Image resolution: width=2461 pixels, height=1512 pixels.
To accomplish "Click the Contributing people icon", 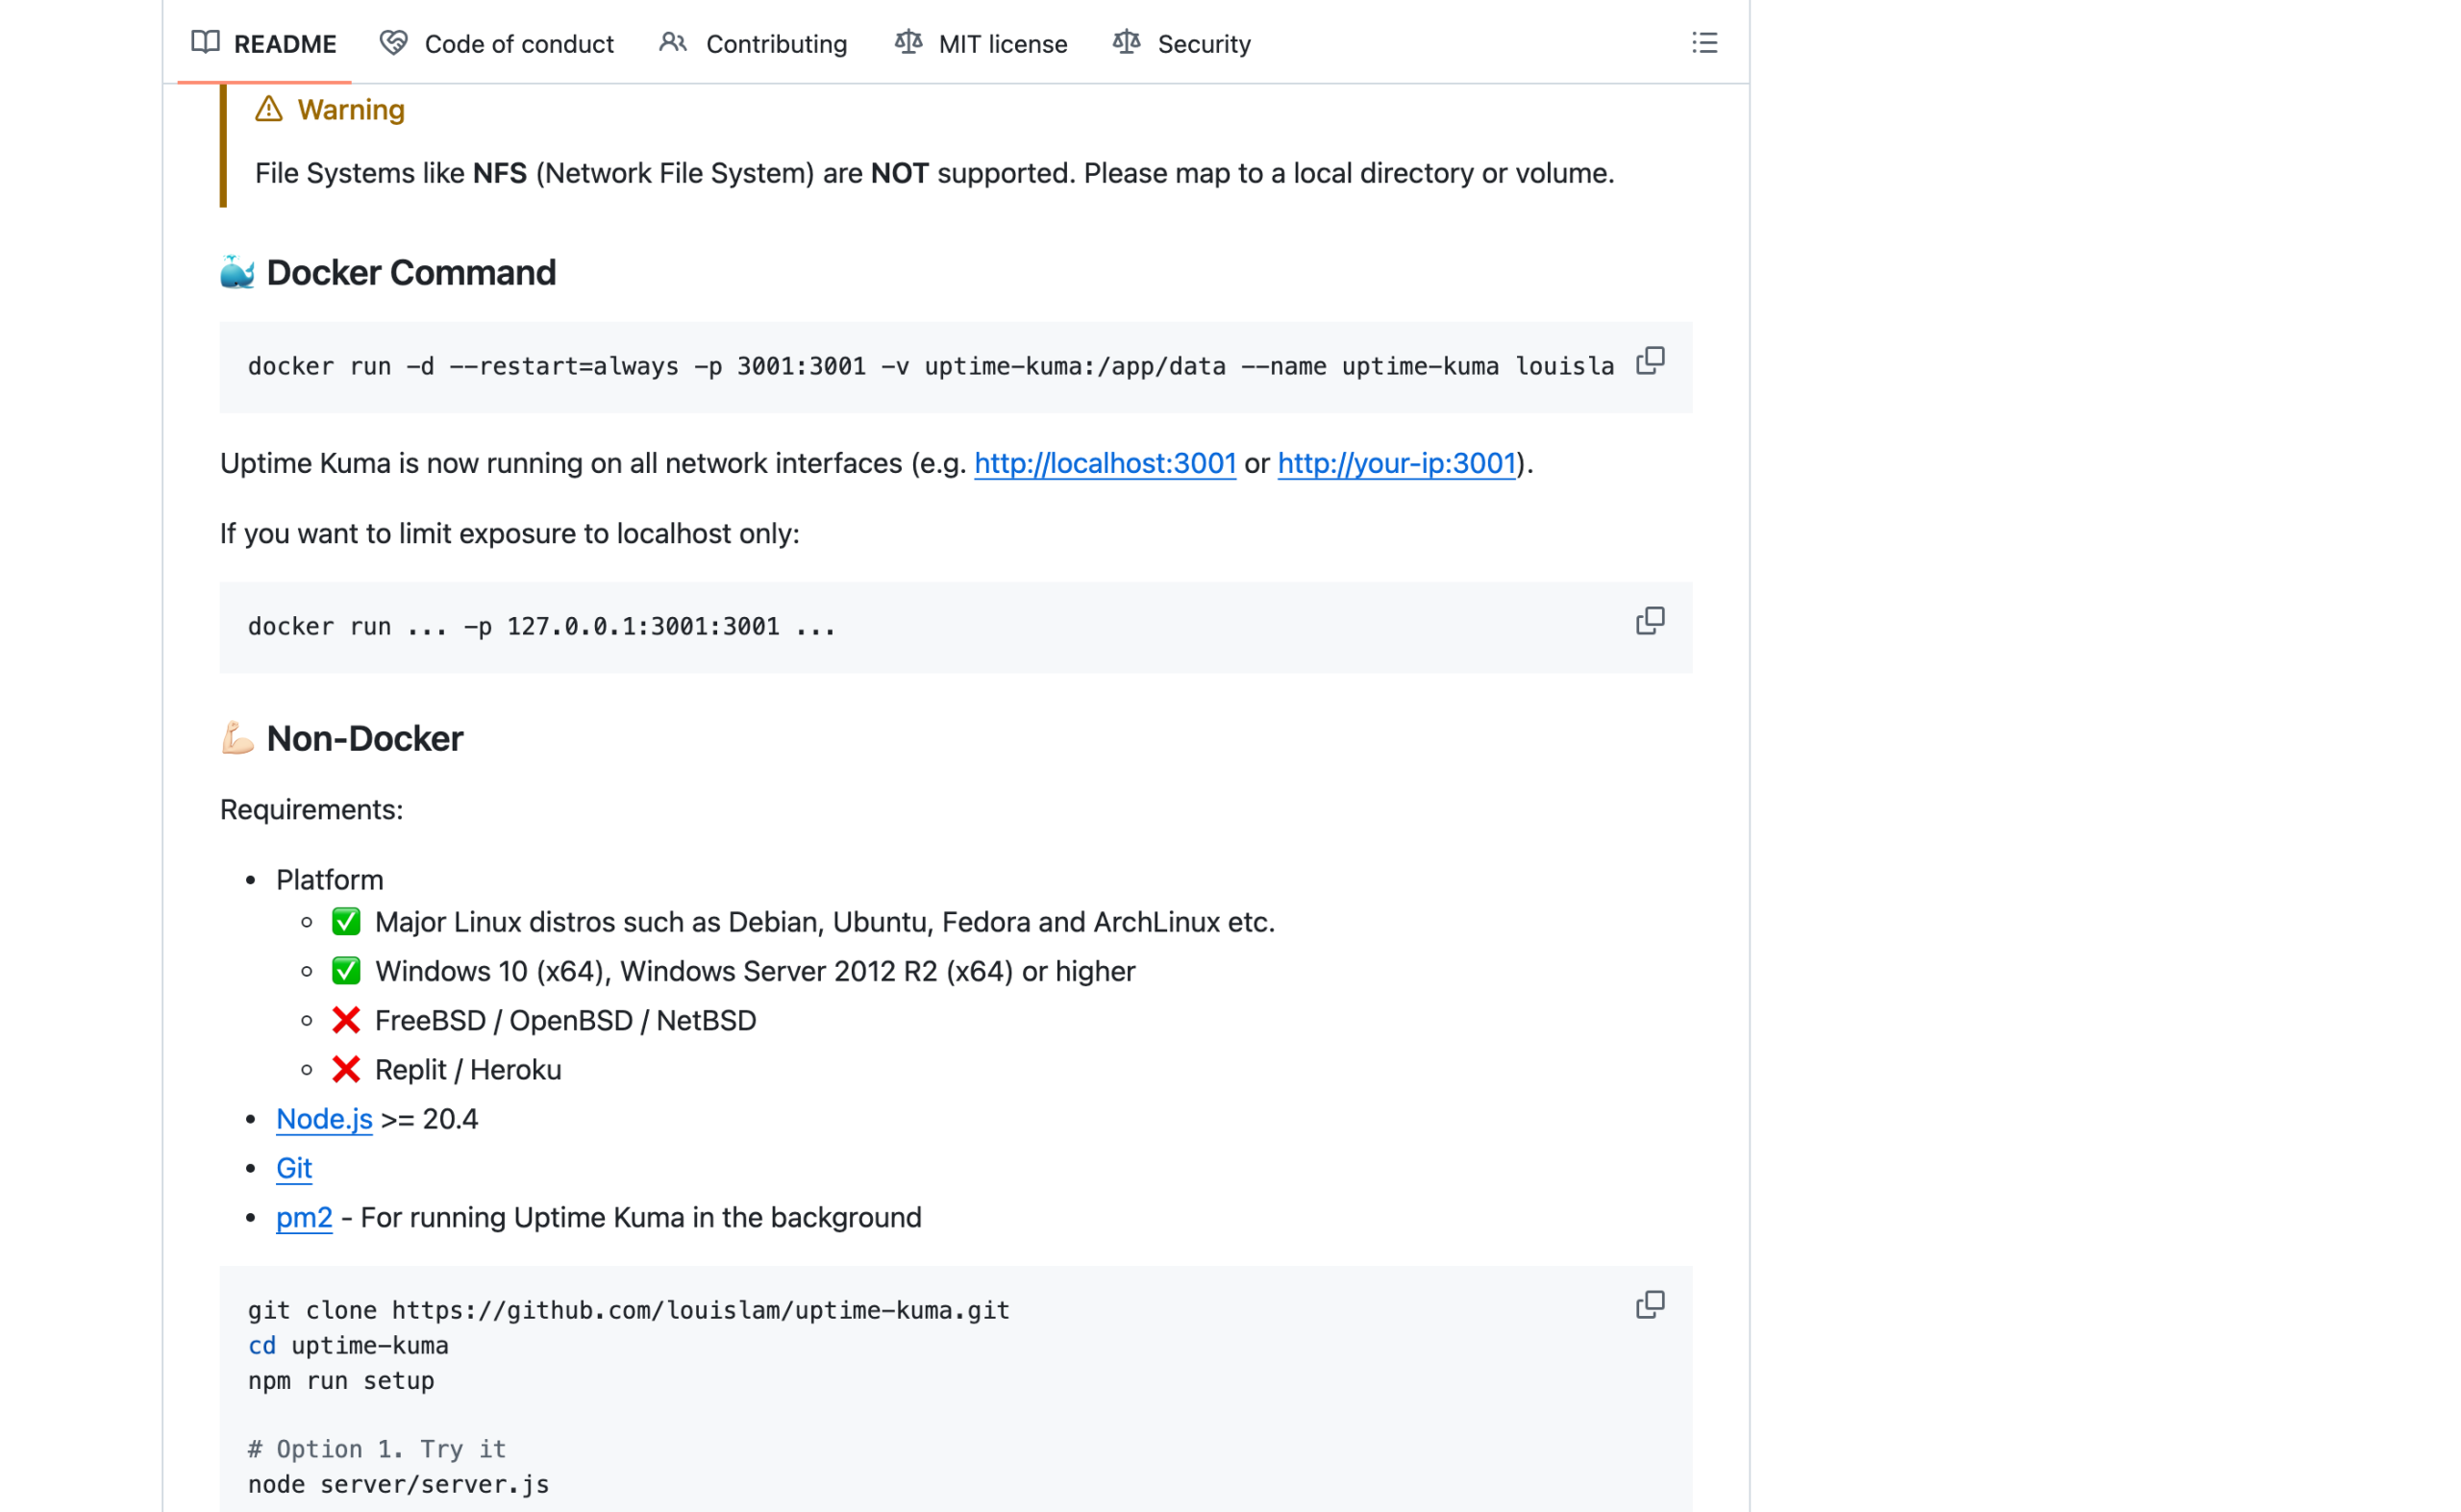I will [x=673, y=43].
